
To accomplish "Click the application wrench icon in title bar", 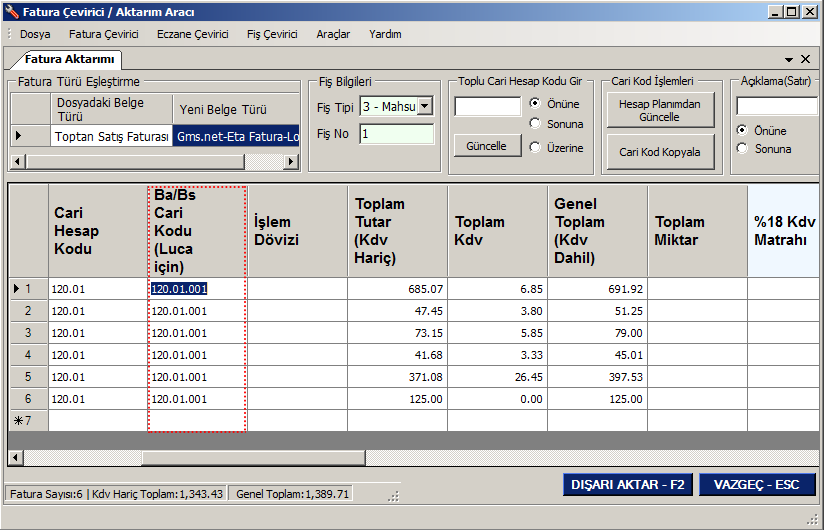I will click(x=12, y=12).
